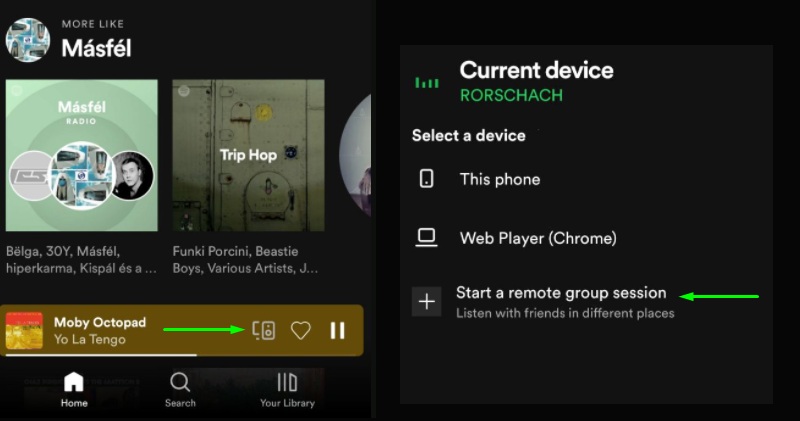Click the green equalizer playing icon
The width and height of the screenshot is (800, 421).
pos(427,82)
